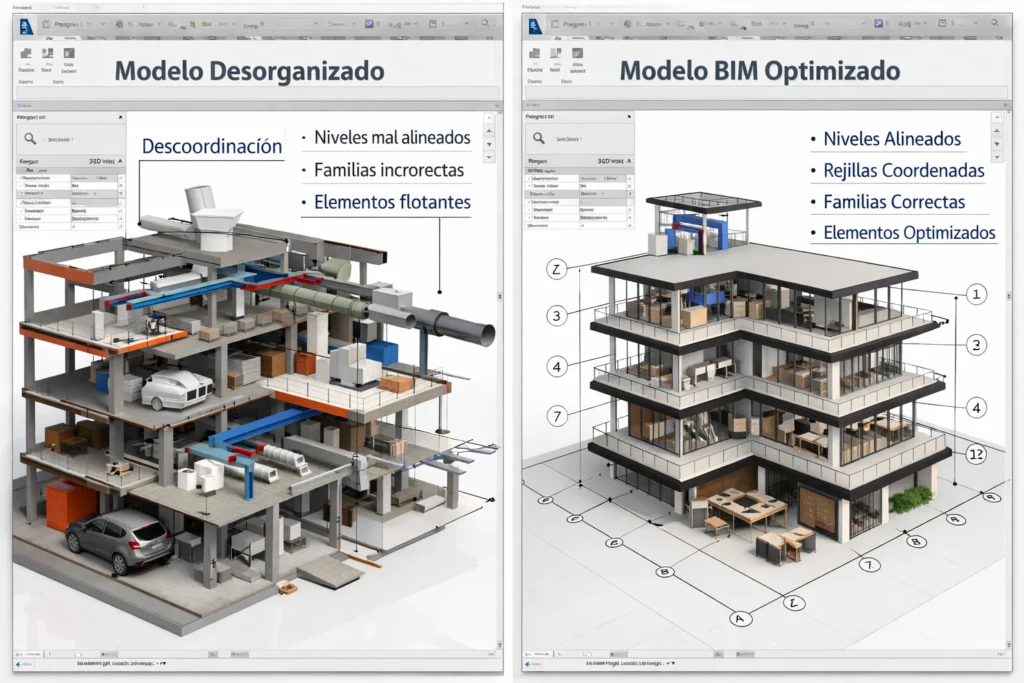This screenshot has height=683, width=1024.
Task: Click the search magnifier in the Properties palette
Action: 31,139
